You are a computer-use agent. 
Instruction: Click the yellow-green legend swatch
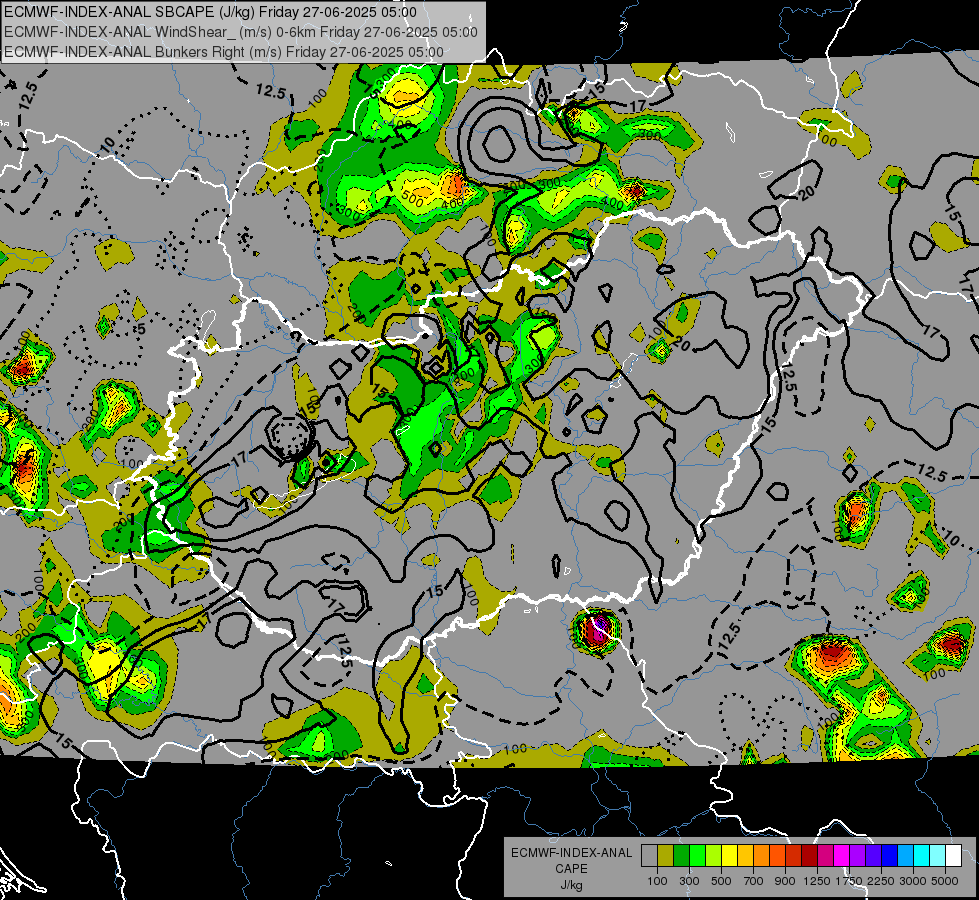click(x=714, y=856)
